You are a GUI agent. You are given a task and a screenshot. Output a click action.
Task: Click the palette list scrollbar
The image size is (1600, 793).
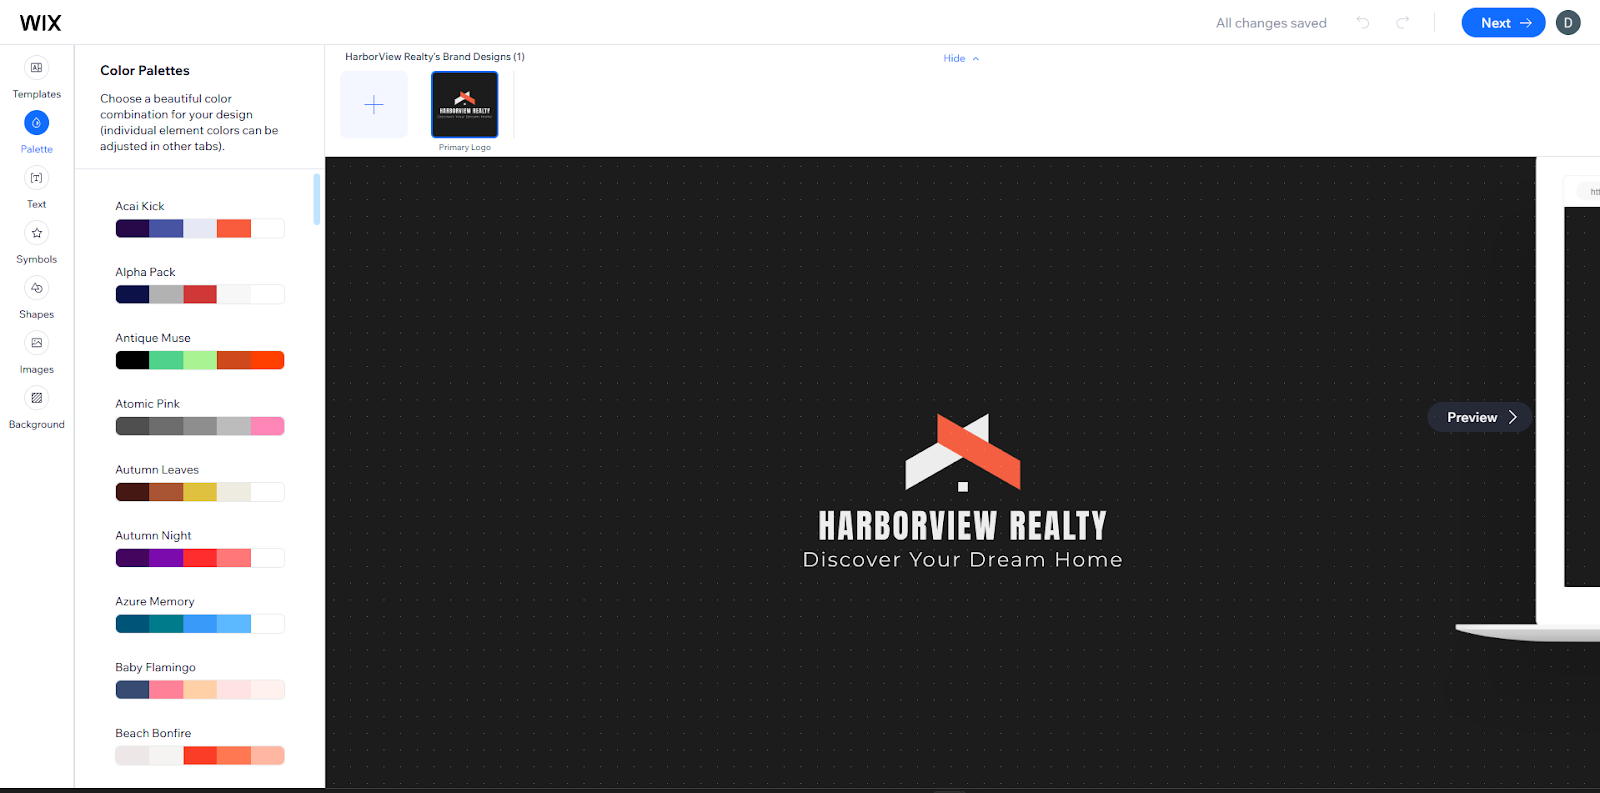click(x=317, y=199)
